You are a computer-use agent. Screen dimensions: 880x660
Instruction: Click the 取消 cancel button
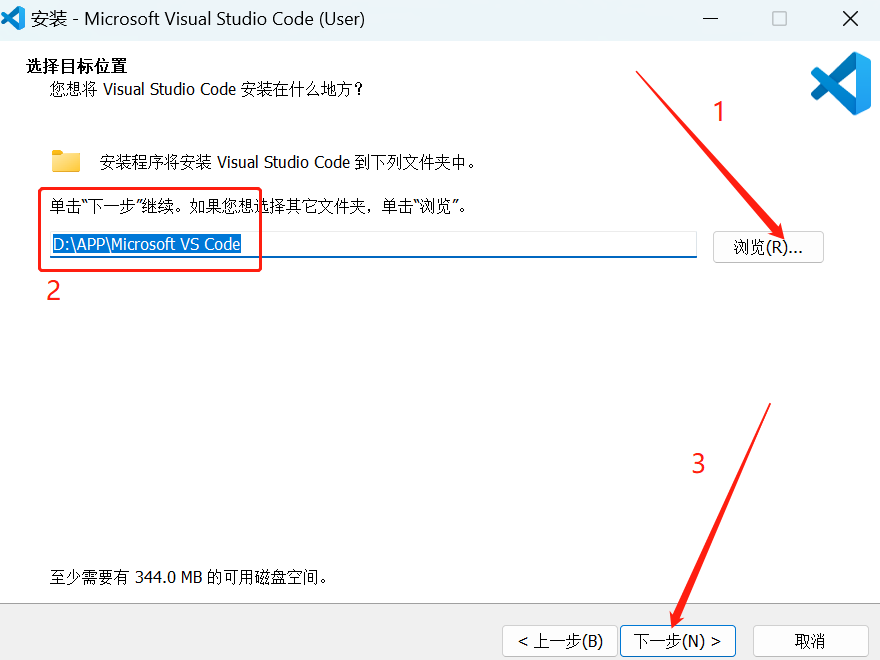809,641
